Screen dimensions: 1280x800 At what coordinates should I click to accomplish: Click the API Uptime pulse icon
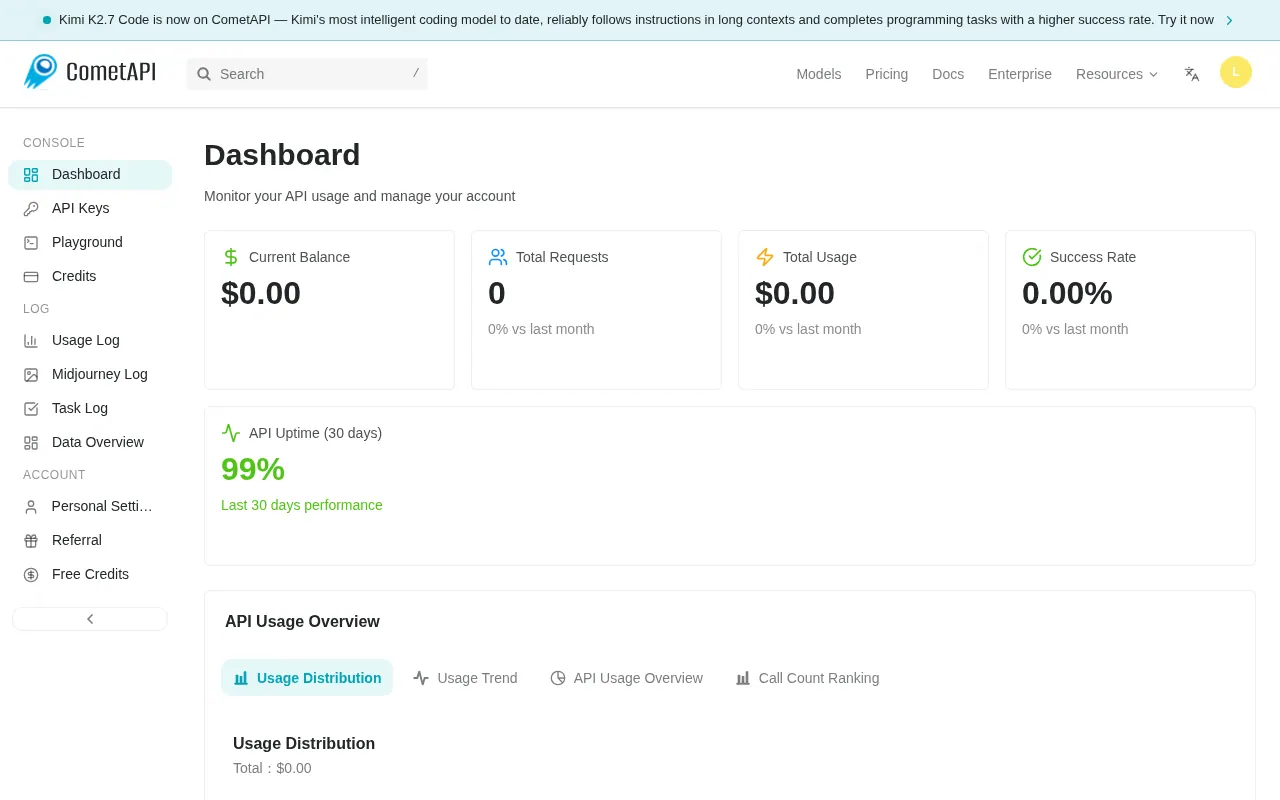pyautogui.click(x=231, y=433)
